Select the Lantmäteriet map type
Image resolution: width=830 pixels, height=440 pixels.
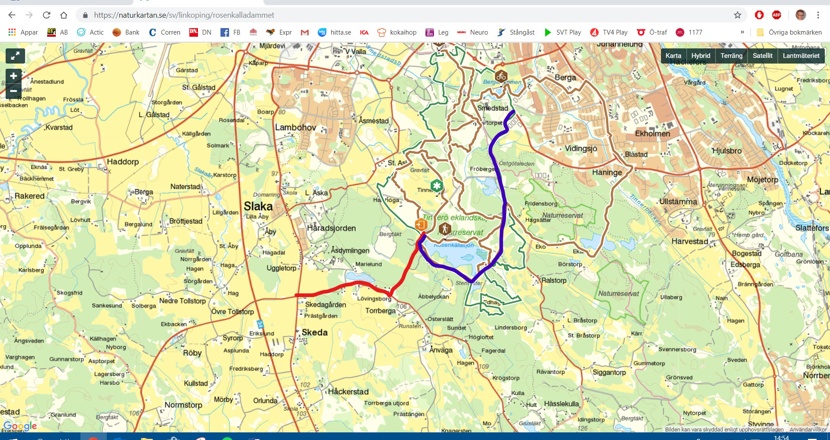pos(801,56)
